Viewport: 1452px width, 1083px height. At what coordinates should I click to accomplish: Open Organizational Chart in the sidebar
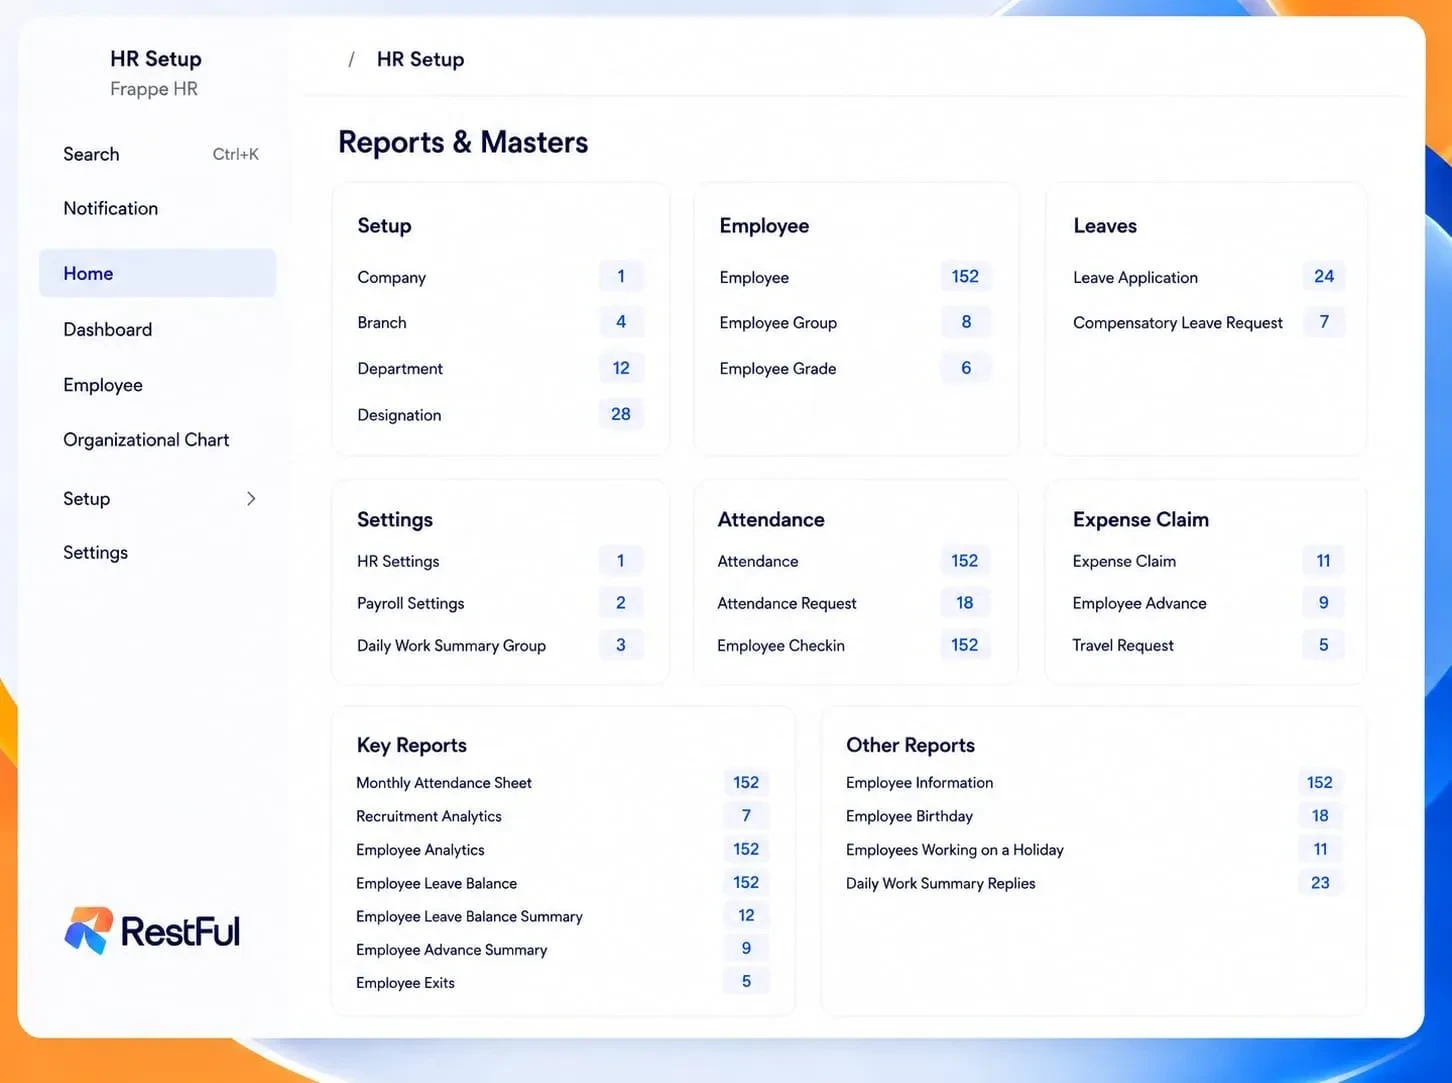(146, 440)
